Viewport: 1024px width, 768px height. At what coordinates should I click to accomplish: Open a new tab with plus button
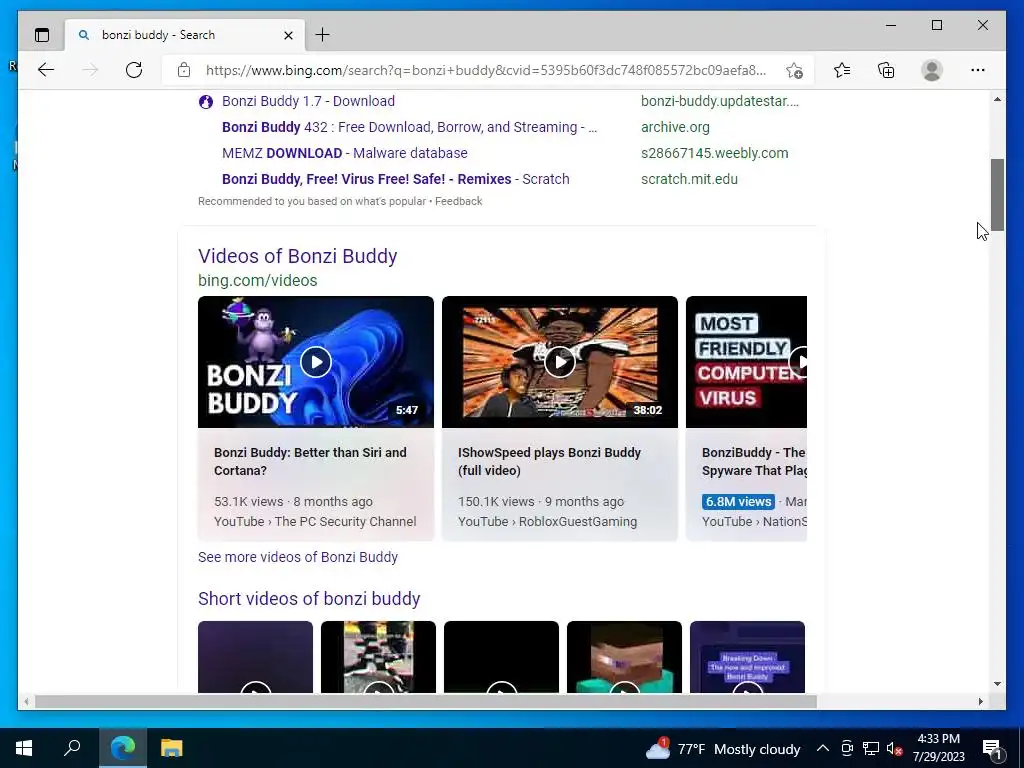[323, 35]
